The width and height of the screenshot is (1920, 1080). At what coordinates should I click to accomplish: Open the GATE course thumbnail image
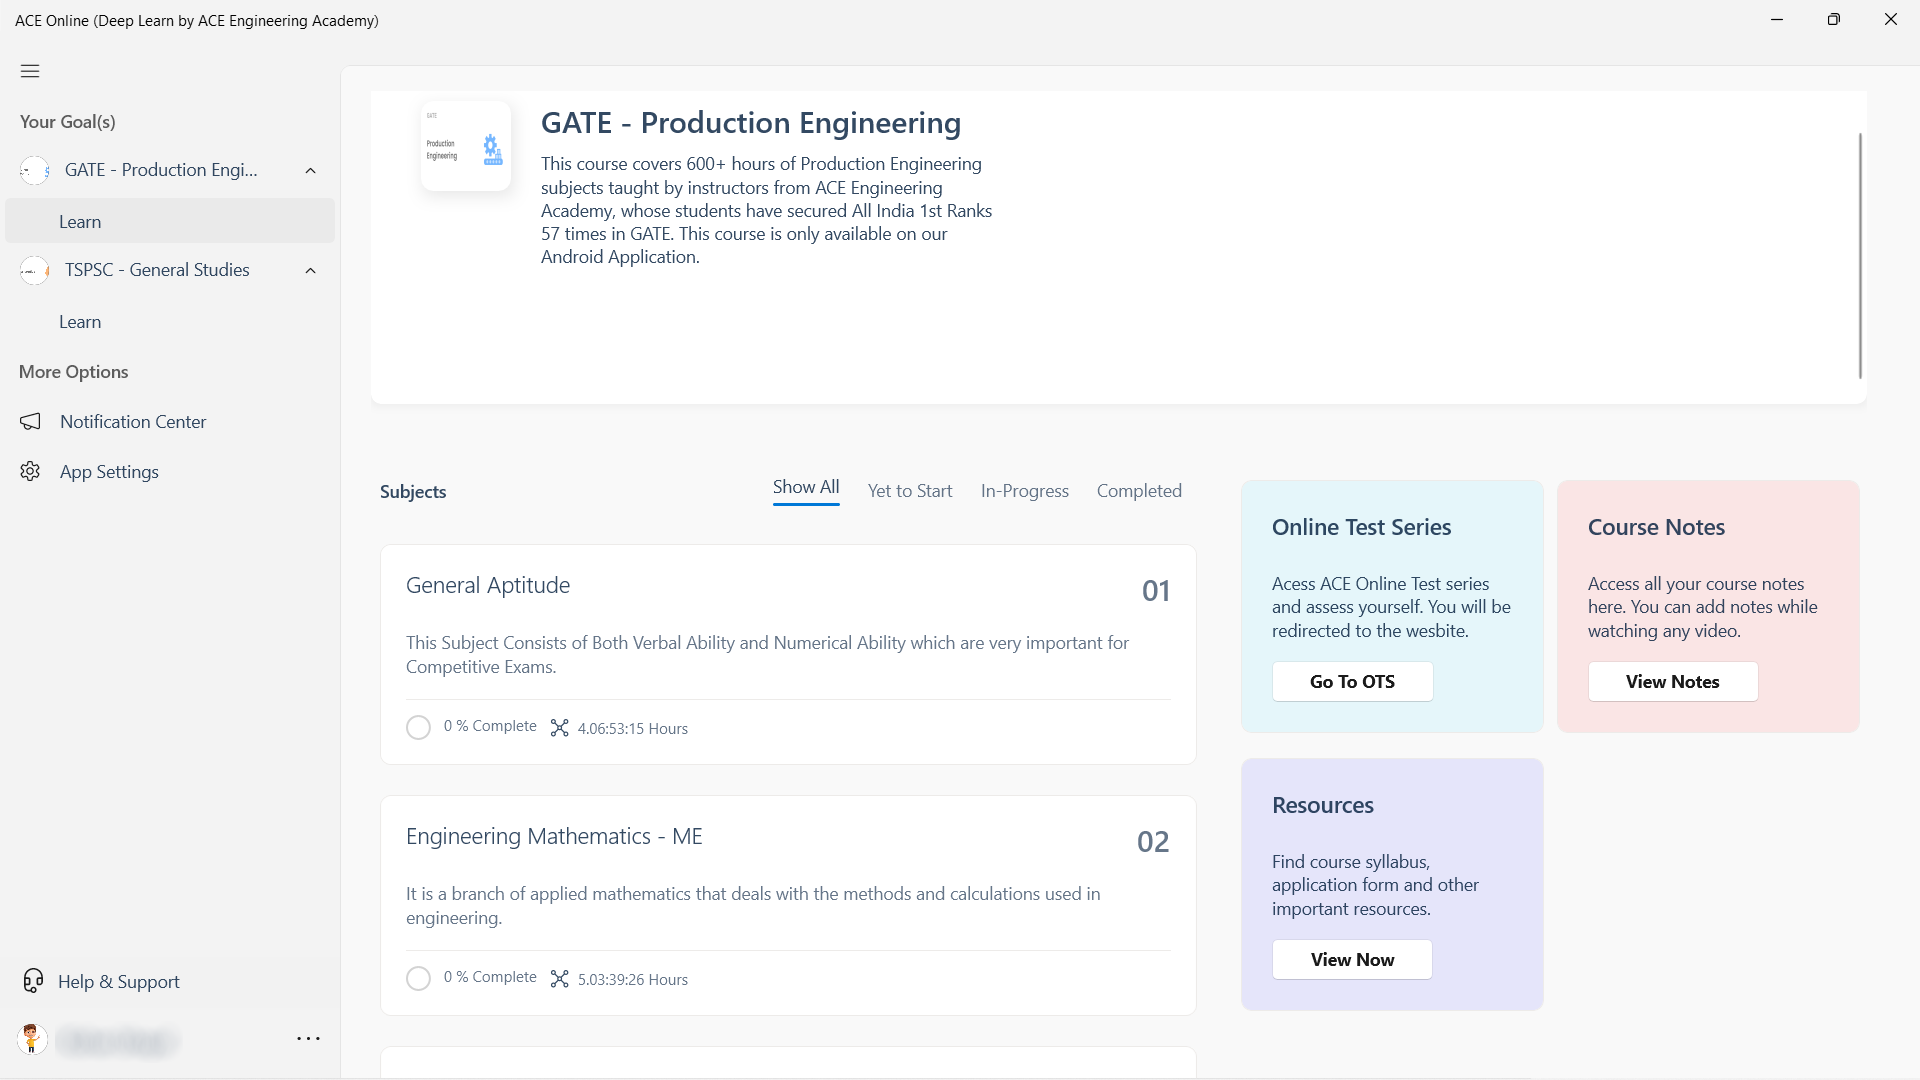466,146
